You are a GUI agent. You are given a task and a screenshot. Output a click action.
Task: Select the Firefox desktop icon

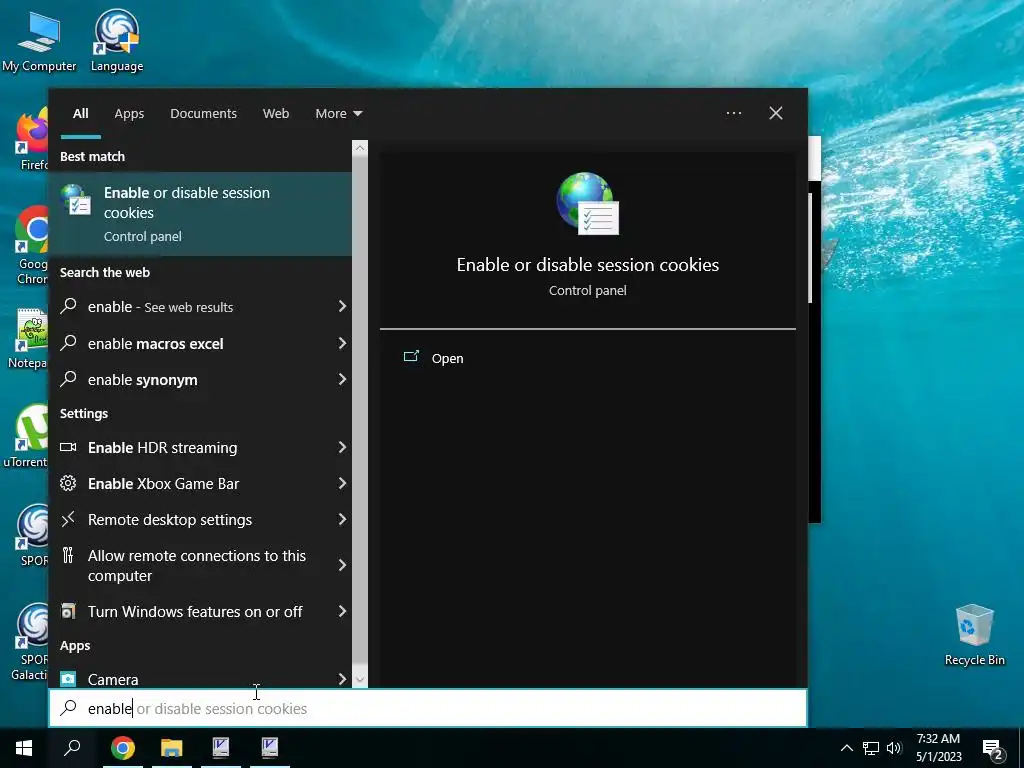tap(33, 139)
